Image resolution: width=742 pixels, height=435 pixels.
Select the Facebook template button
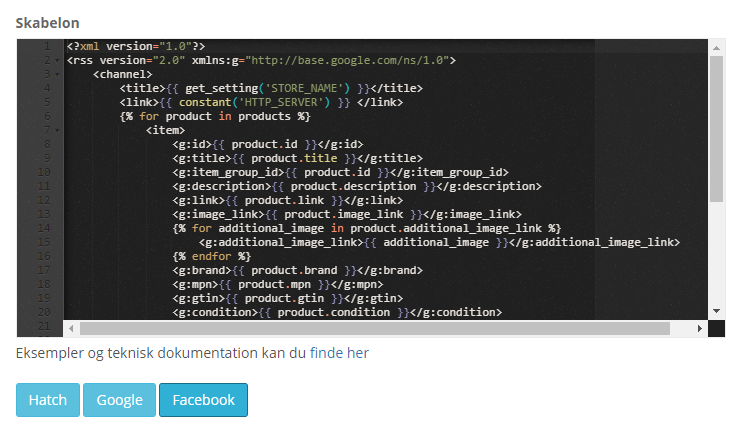tap(203, 400)
